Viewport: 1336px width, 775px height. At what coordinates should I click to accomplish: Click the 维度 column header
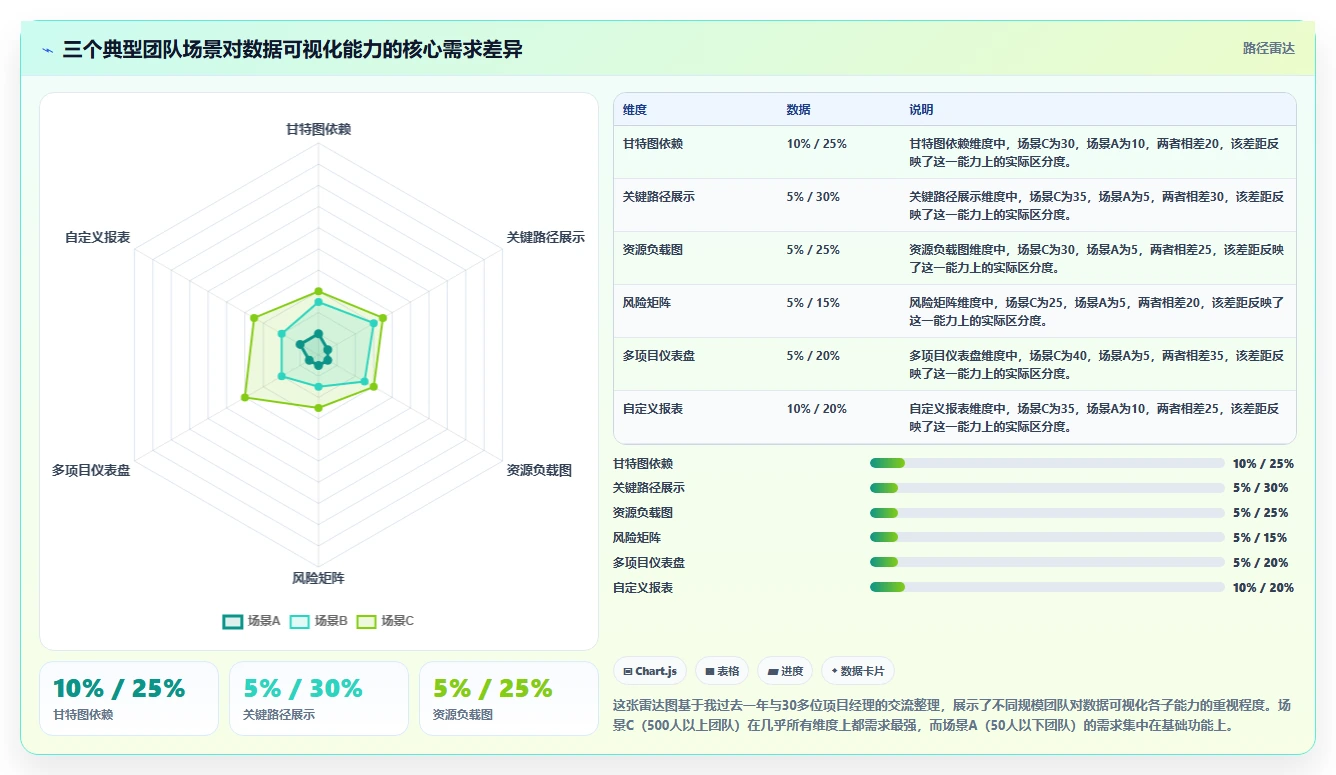[635, 110]
